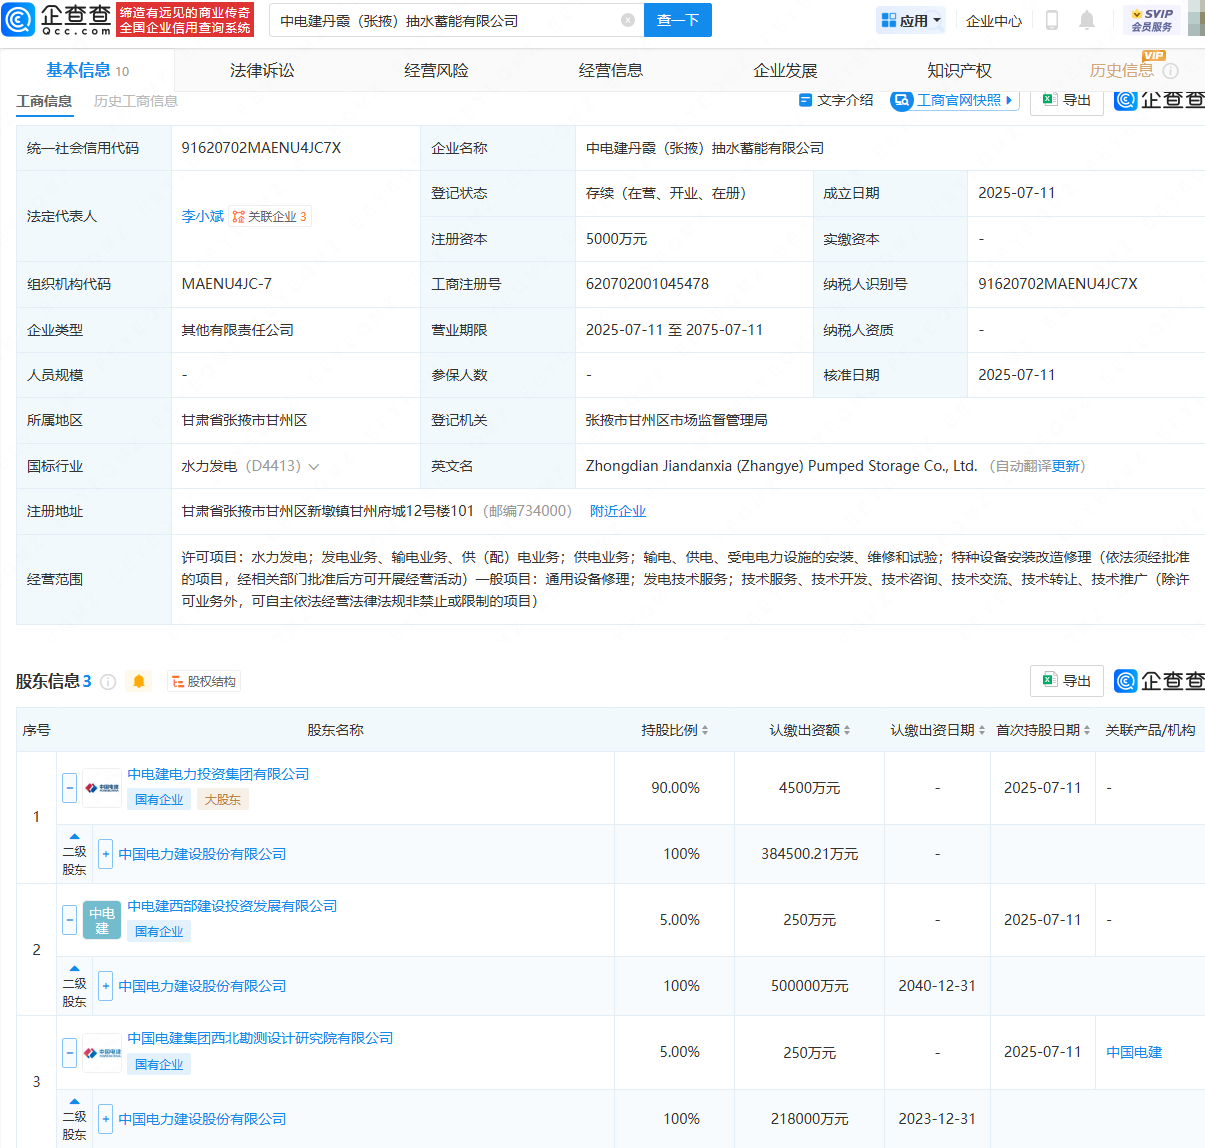Open the SVIP member services icon
The width and height of the screenshot is (1205, 1148).
coord(1152,20)
